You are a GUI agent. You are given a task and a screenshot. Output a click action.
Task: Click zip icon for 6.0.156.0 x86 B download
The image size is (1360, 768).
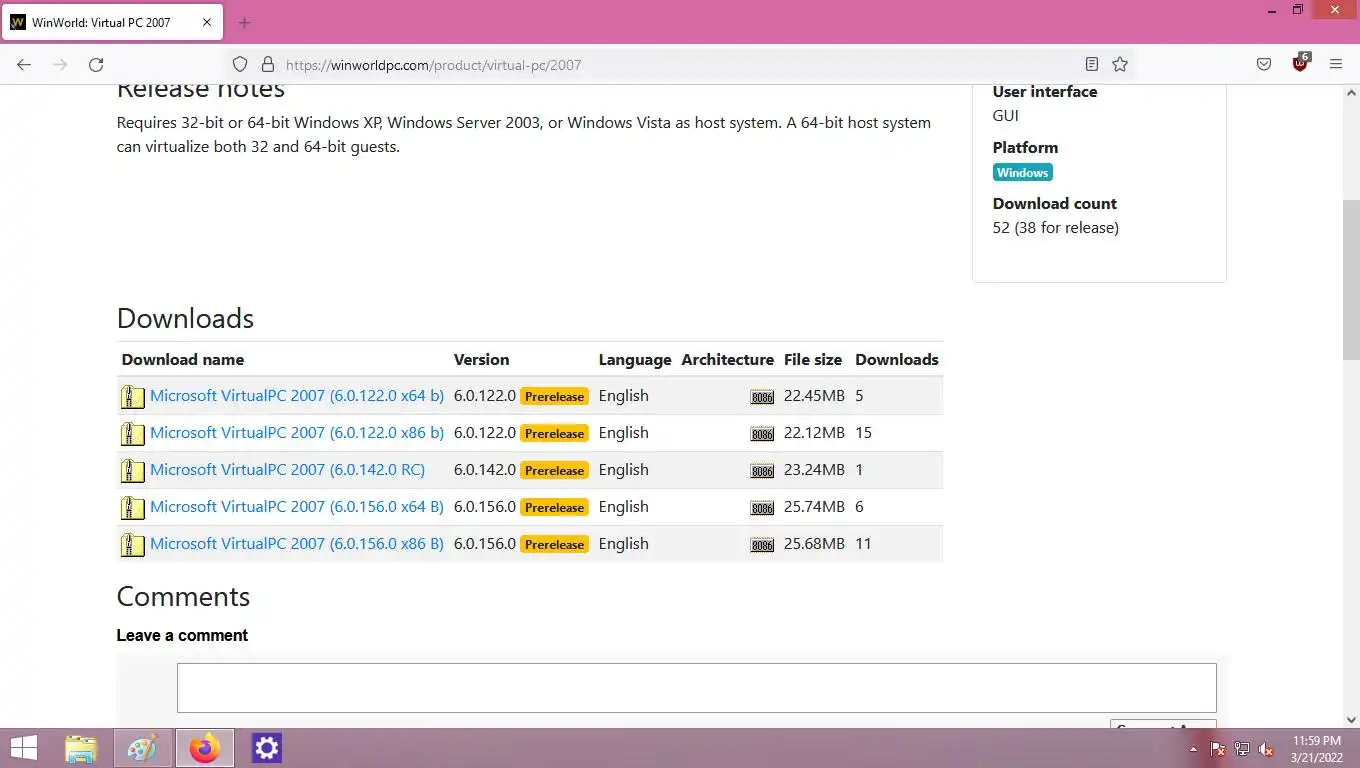(x=133, y=545)
